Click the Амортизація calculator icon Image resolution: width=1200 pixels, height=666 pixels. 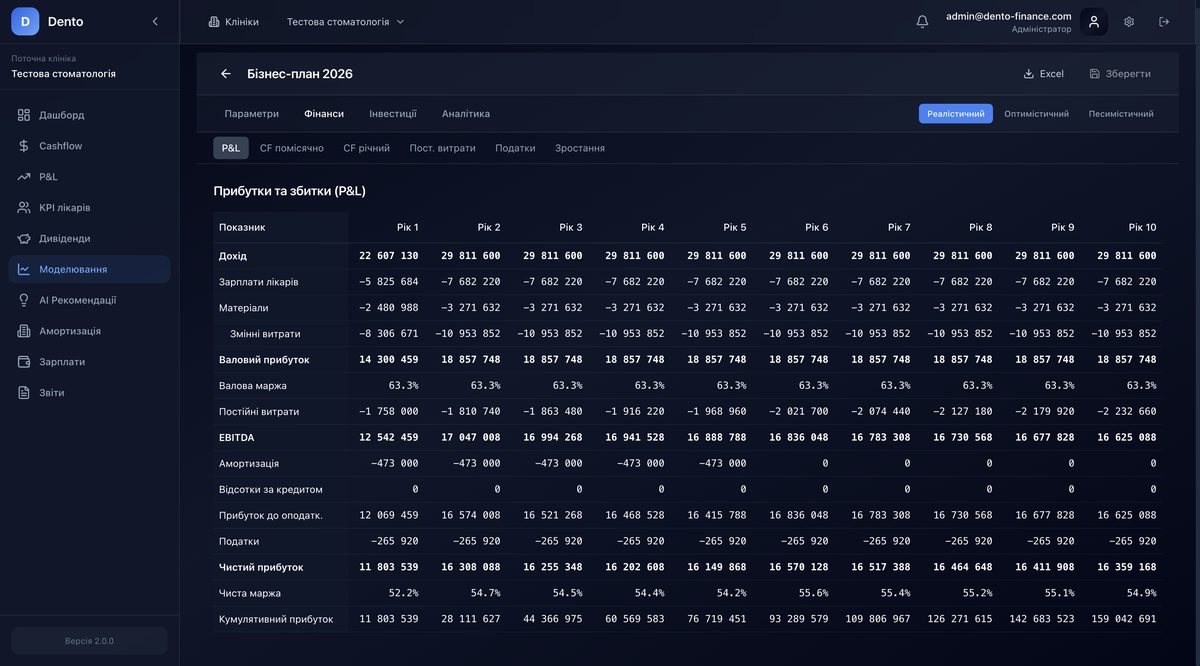point(22,328)
